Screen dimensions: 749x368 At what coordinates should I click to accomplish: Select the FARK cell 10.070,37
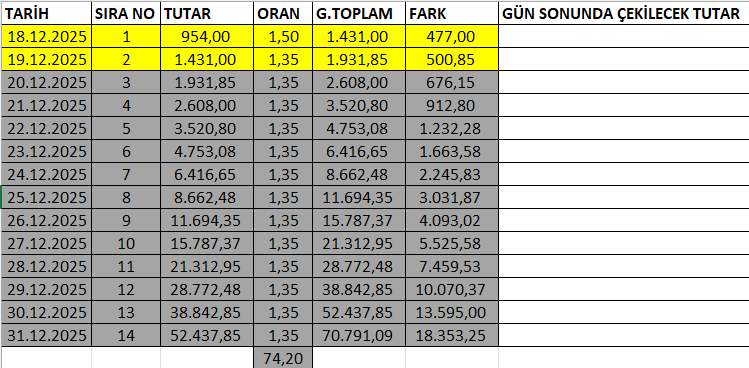click(452, 289)
